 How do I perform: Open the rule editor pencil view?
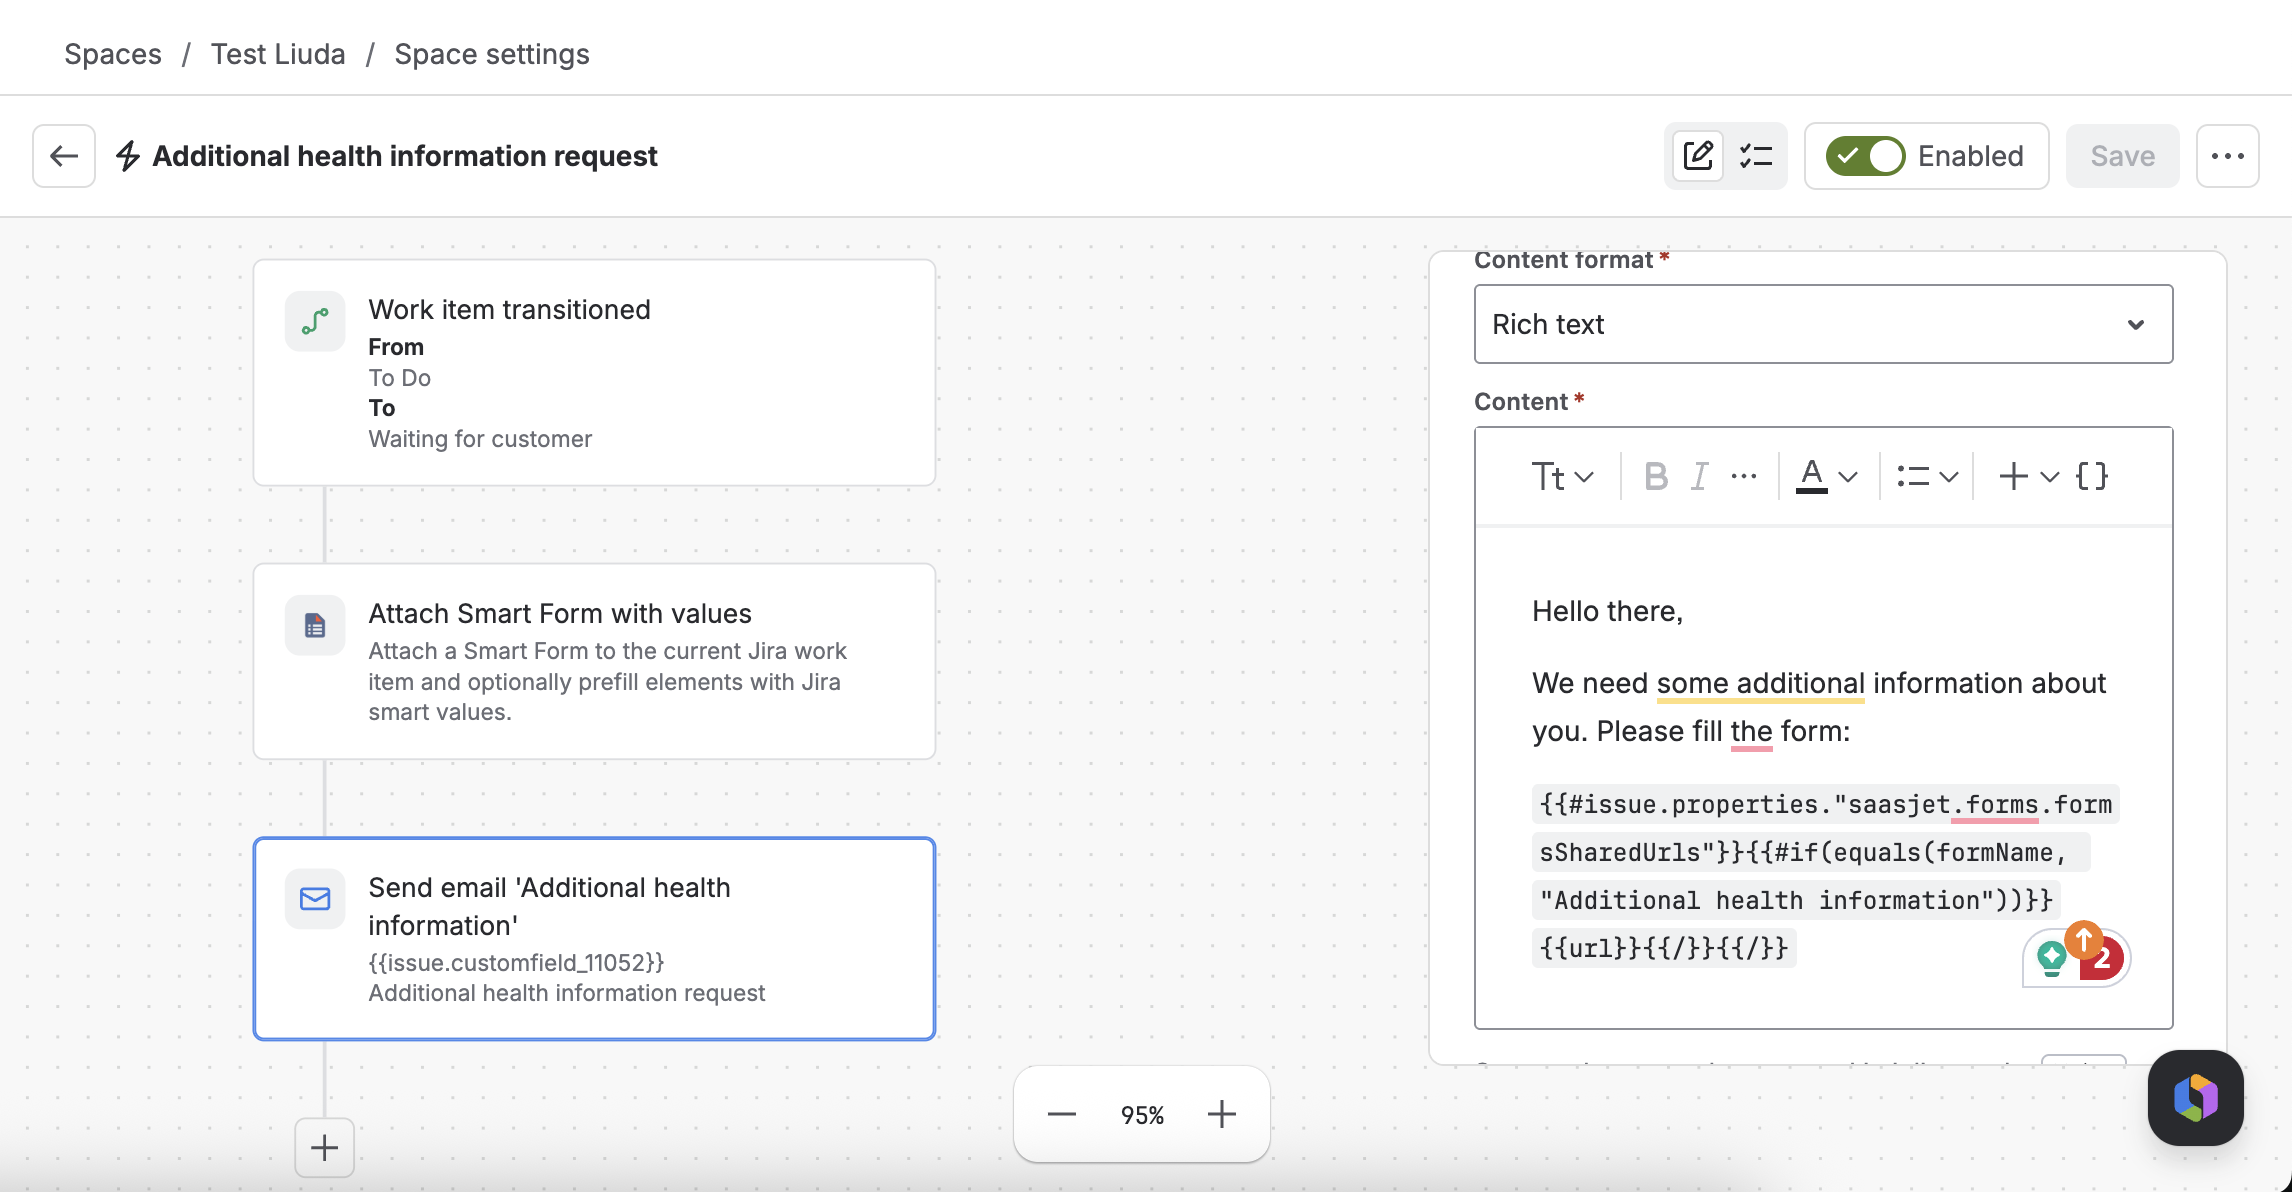(x=1698, y=156)
